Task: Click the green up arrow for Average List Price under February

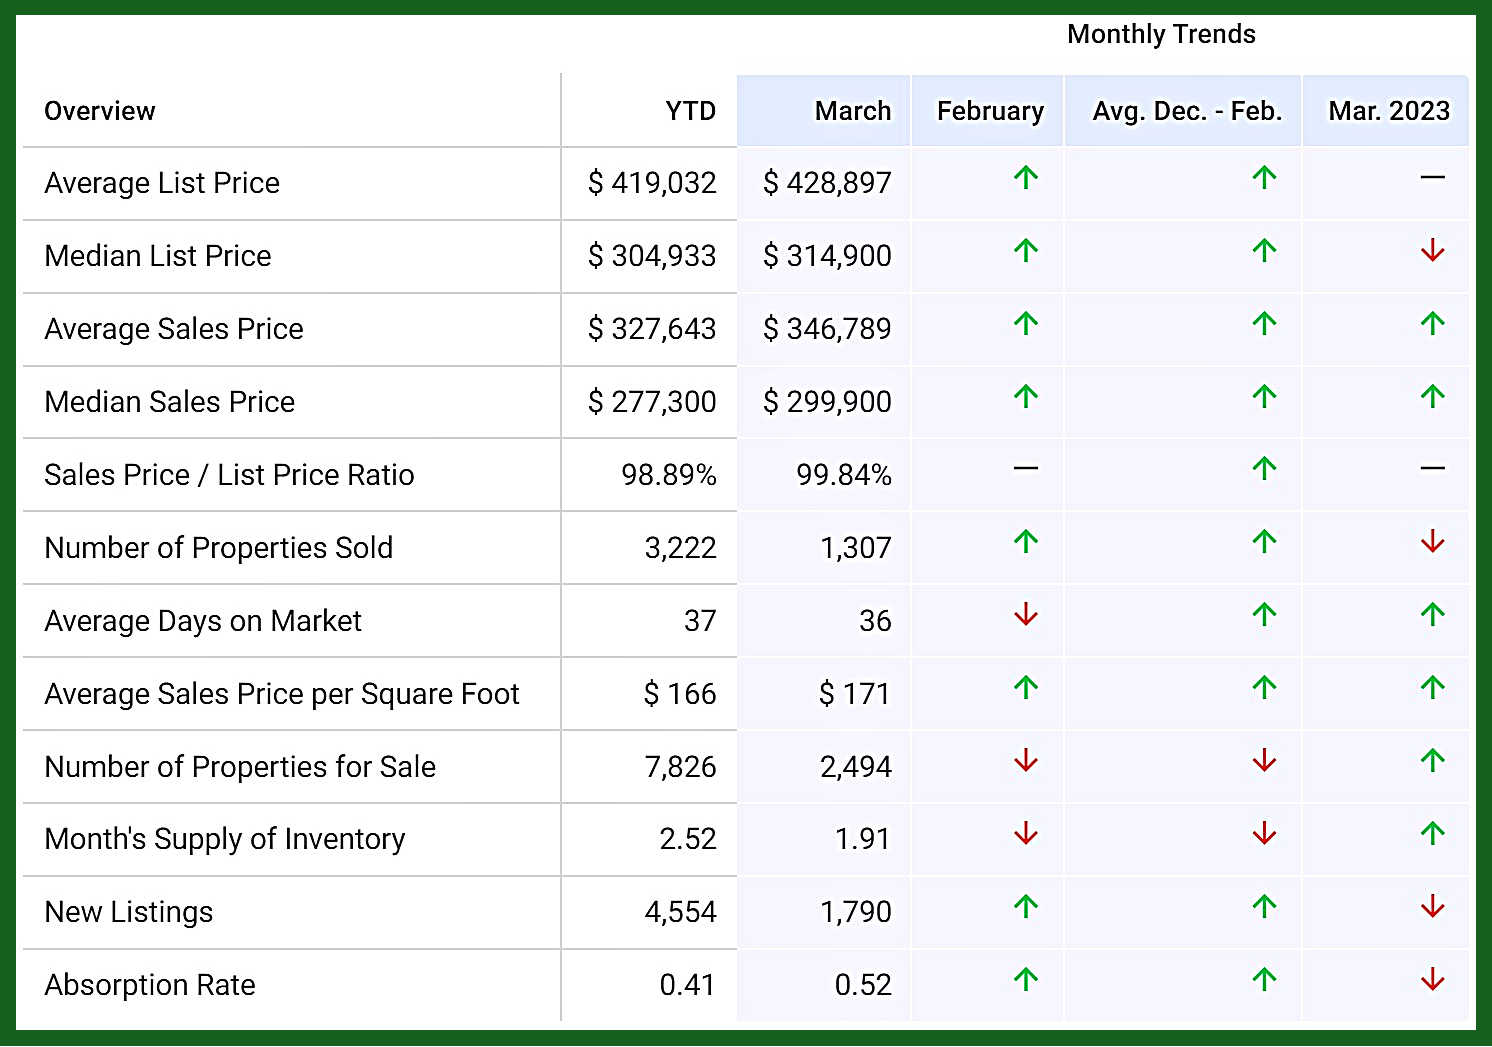Action: click(x=1025, y=178)
